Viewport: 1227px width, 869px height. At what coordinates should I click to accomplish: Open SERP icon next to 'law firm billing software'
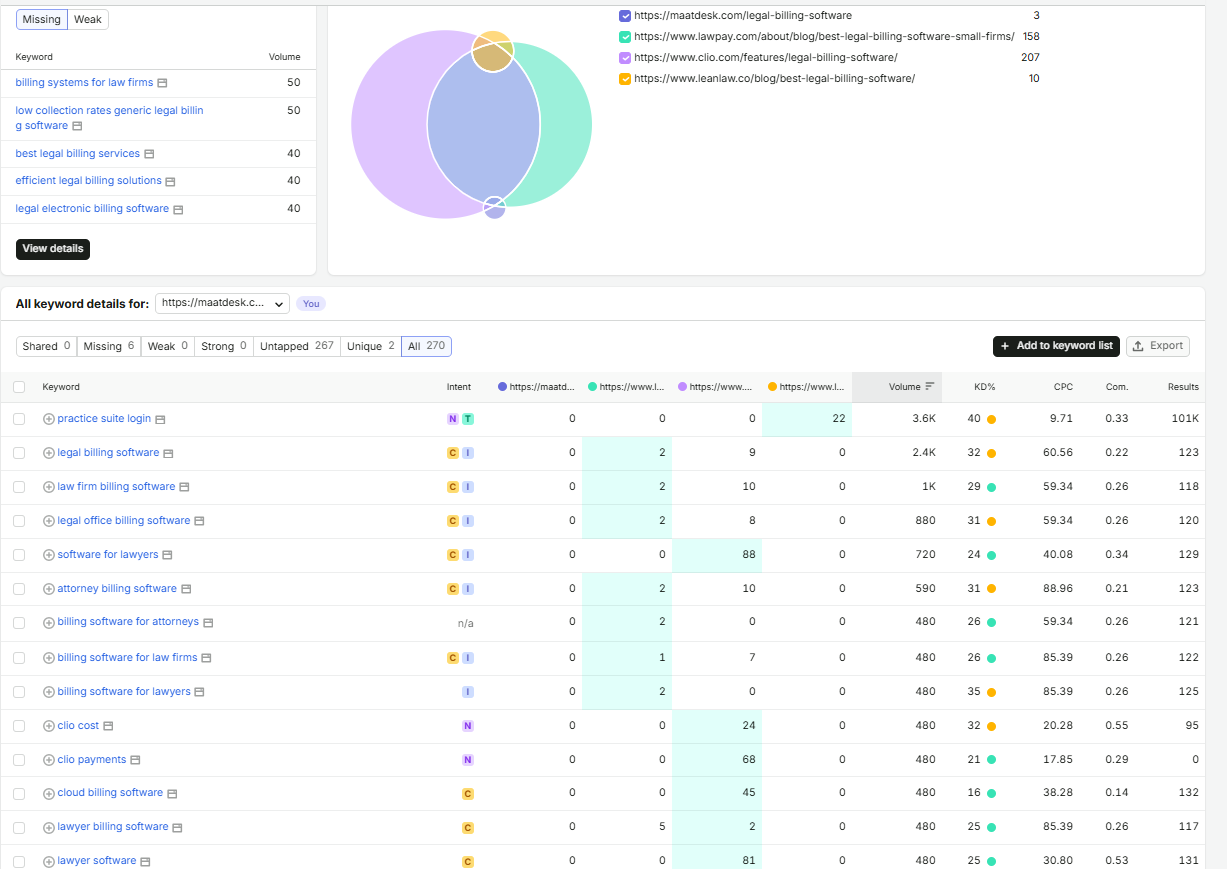(184, 488)
